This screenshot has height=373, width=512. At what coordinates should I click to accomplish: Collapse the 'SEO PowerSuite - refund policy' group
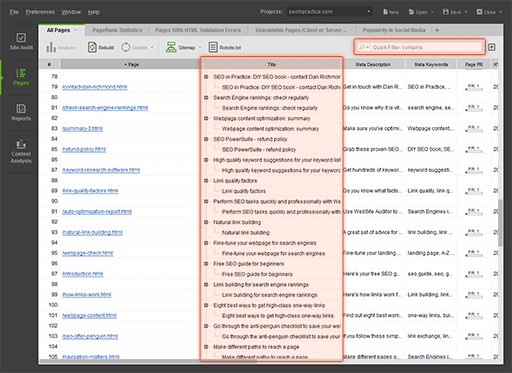206,139
